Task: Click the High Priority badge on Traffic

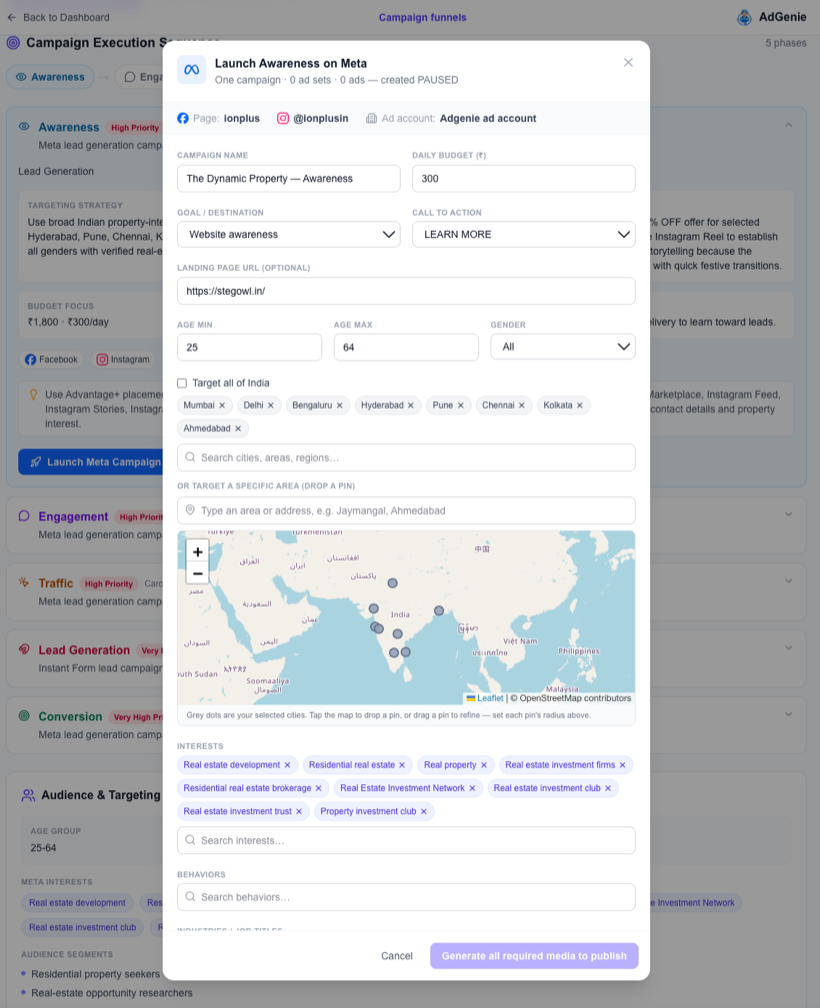Action: coord(109,584)
